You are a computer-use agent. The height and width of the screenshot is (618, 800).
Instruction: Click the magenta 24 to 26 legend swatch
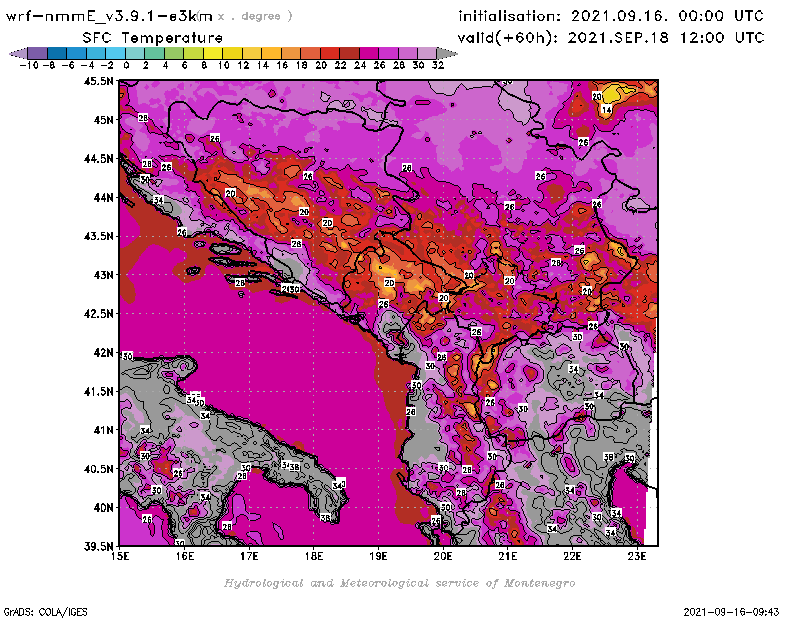point(368,53)
